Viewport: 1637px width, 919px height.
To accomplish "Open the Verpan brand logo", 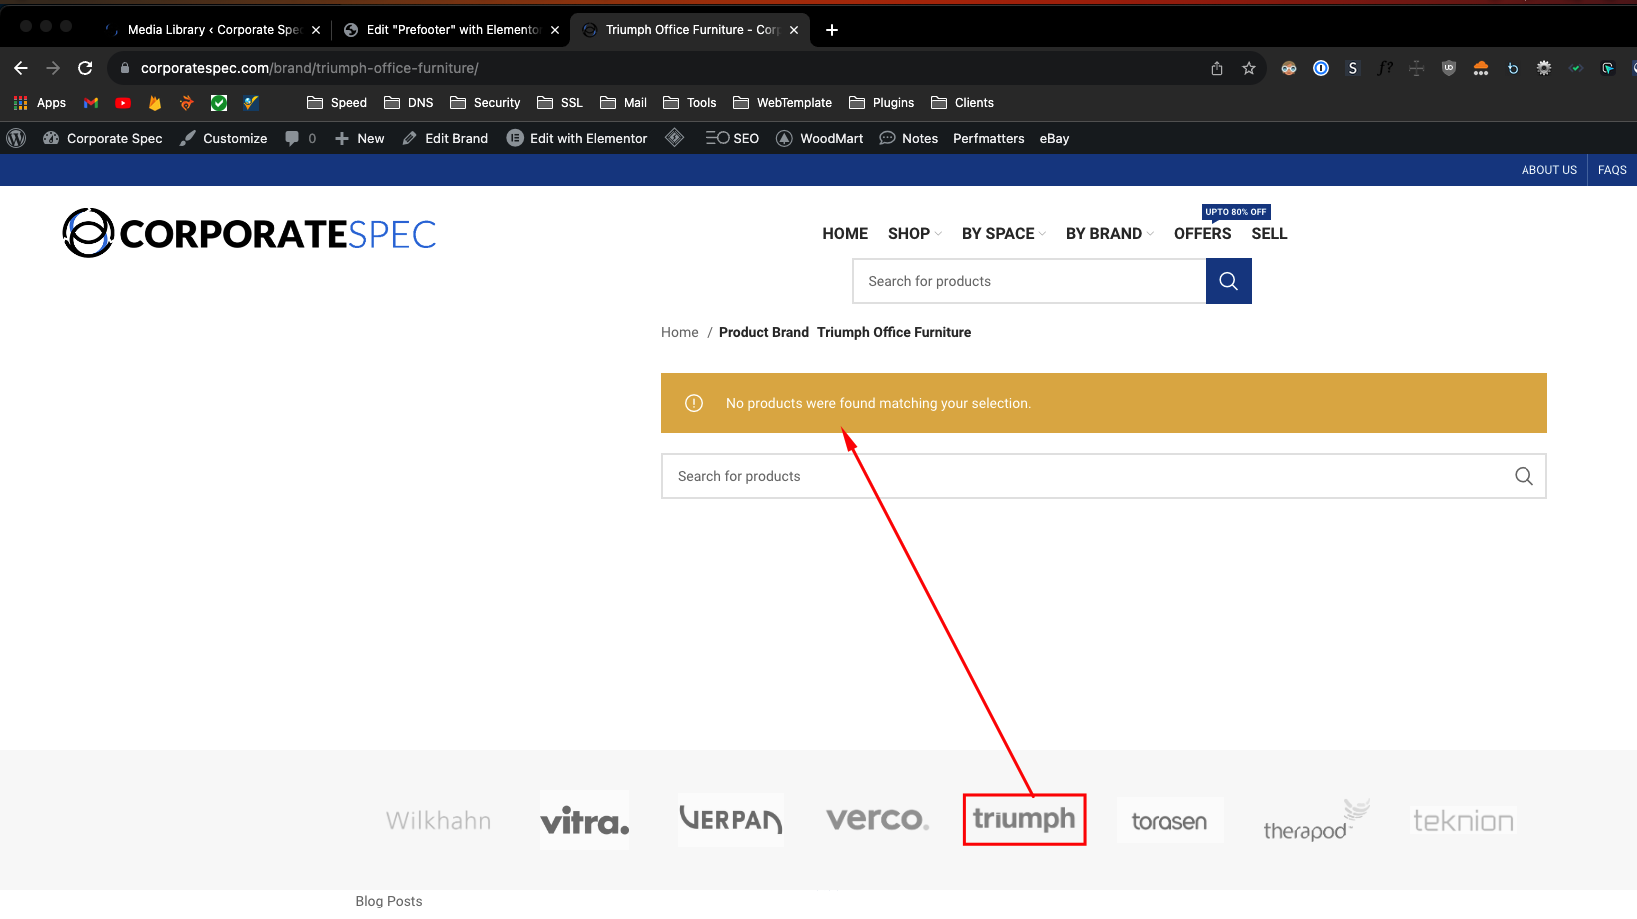I will pyautogui.click(x=730, y=820).
